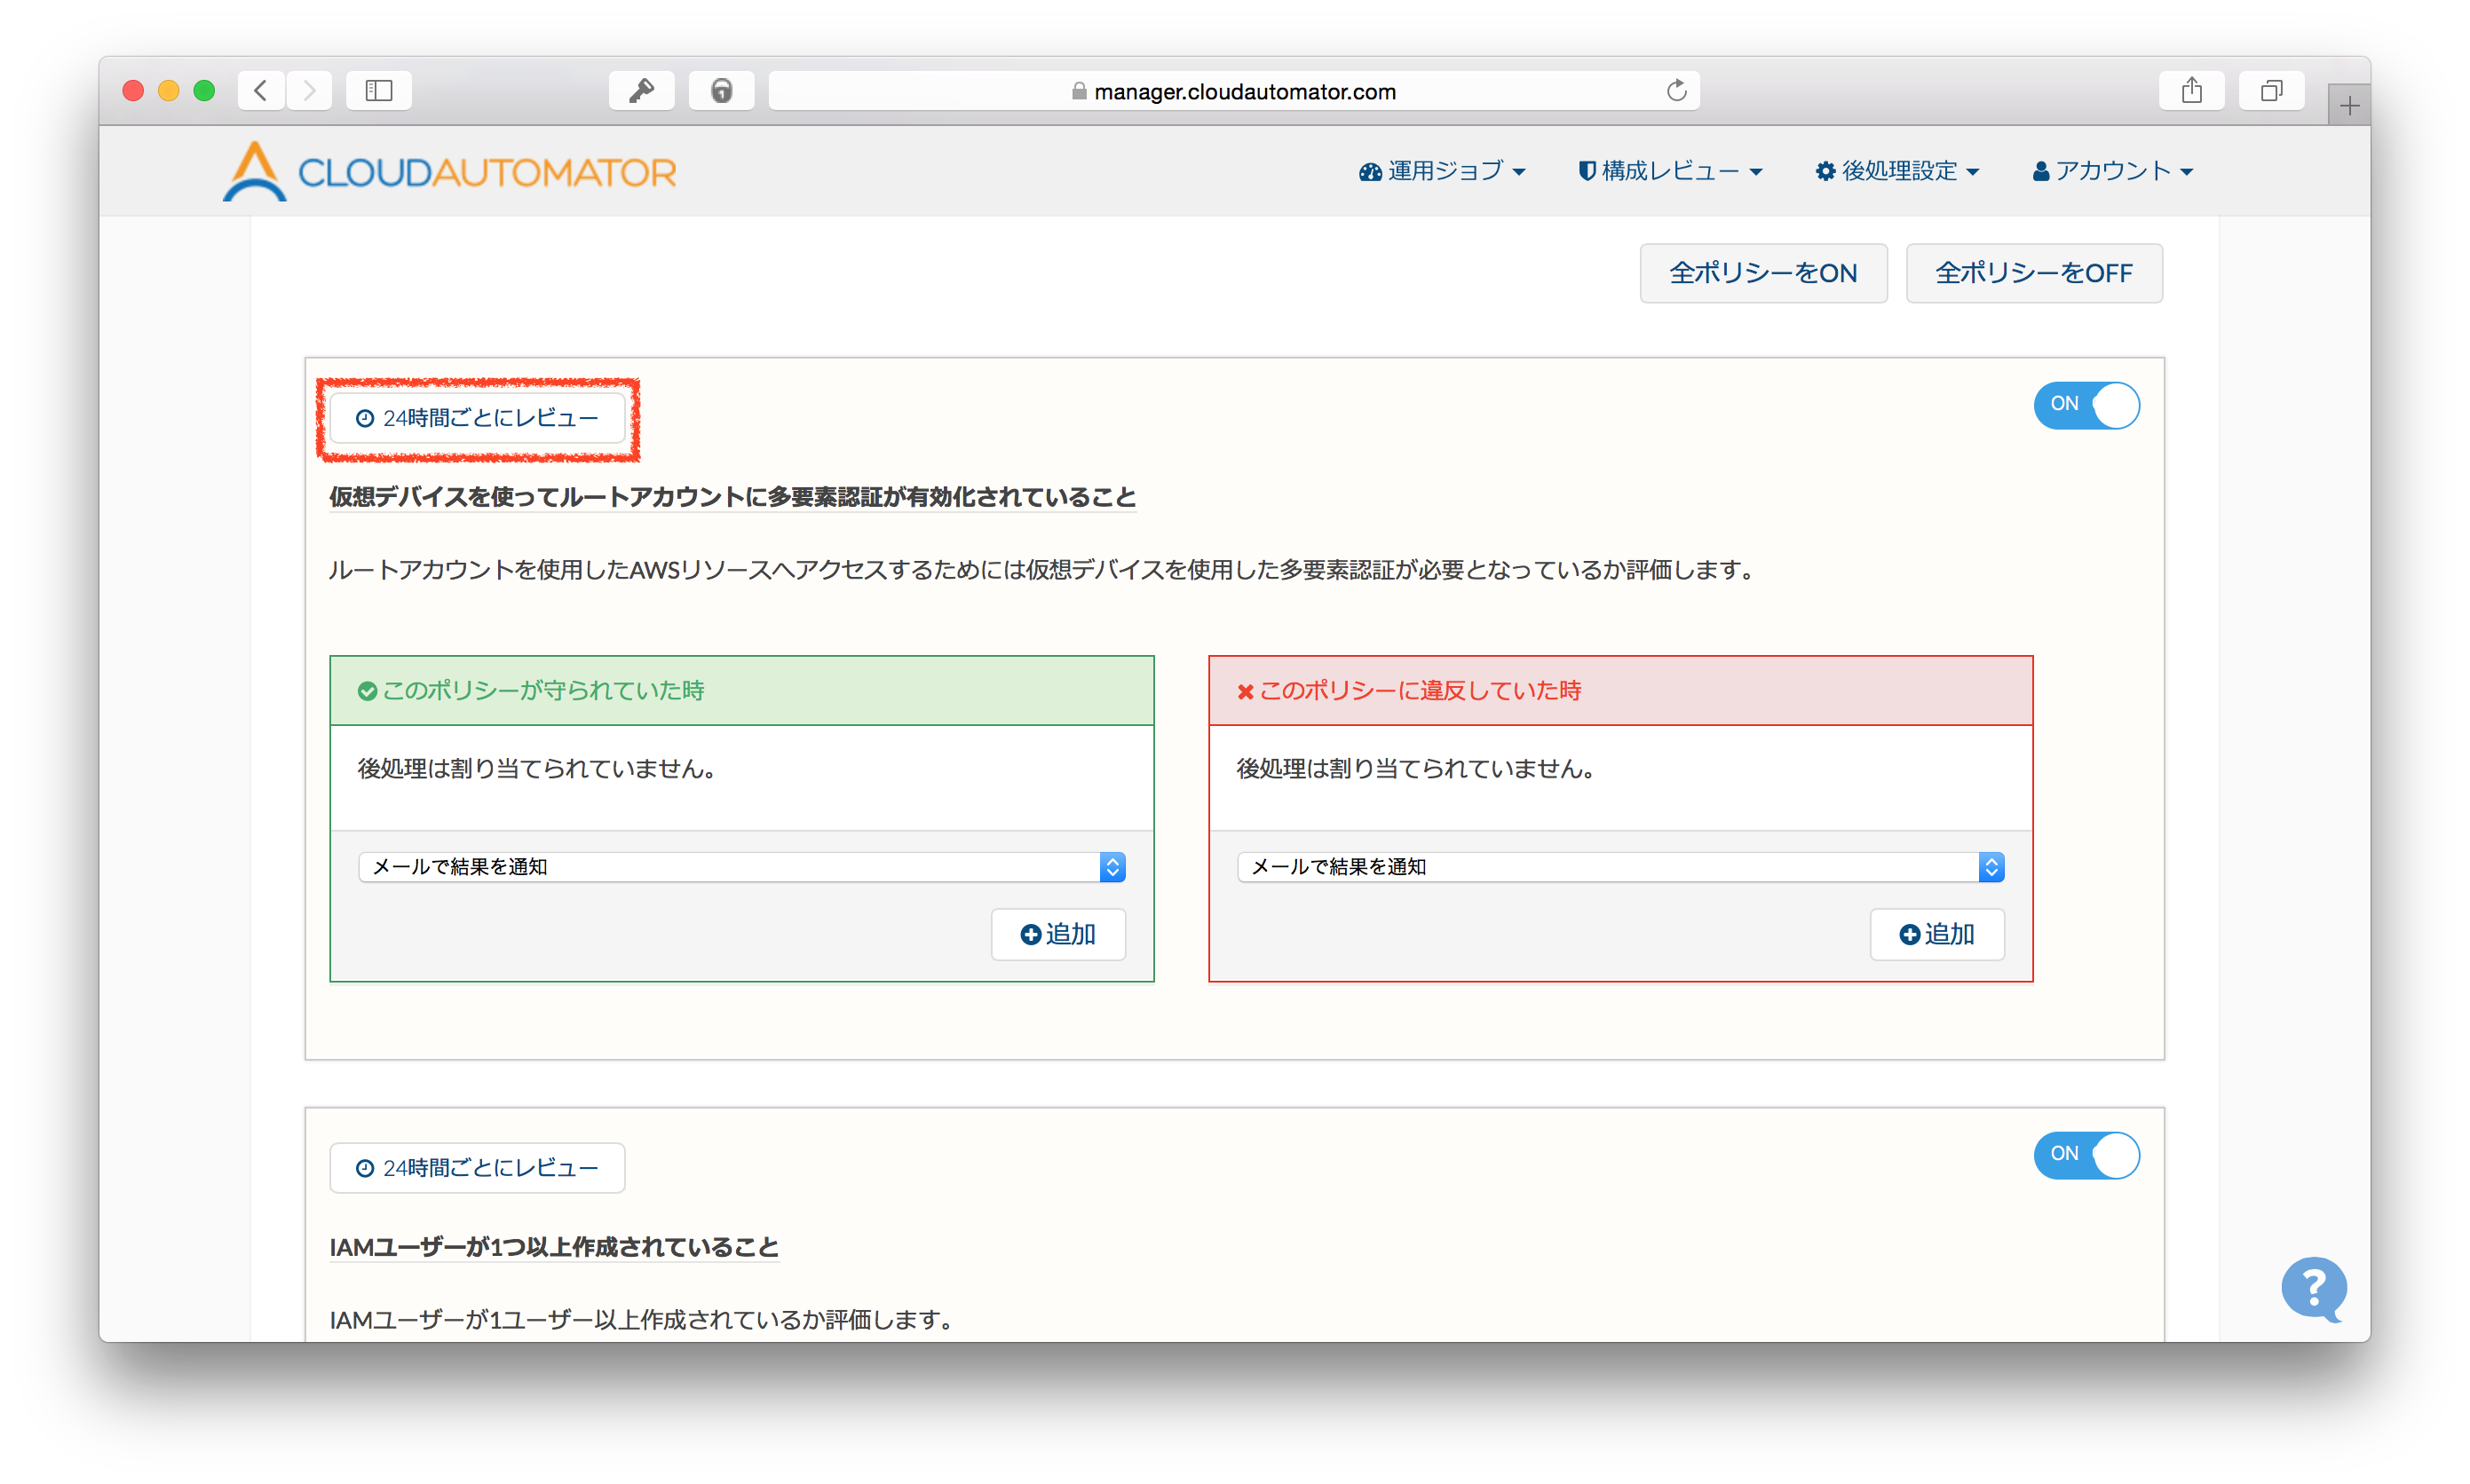Click 後処理は割り当てられていません in the green panel
This screenshot has height=1484, width=2470.
(x=536, y=768)
